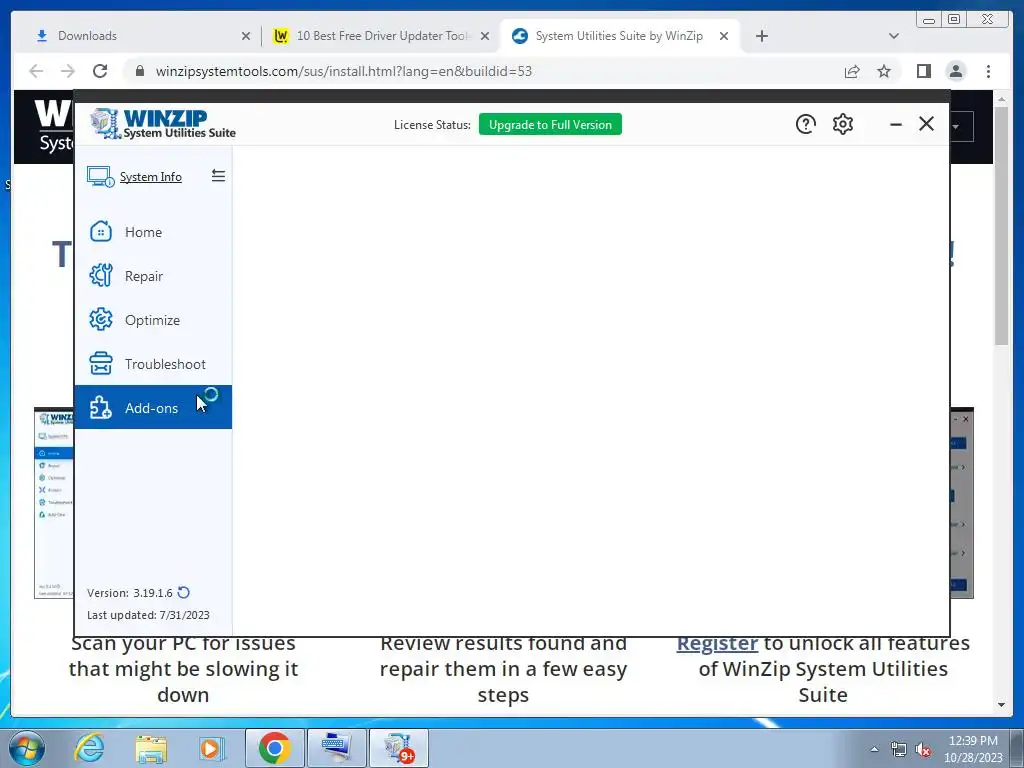Select Optimize in WinZip sidebar

pyautogui.click(x=153, y=319)
